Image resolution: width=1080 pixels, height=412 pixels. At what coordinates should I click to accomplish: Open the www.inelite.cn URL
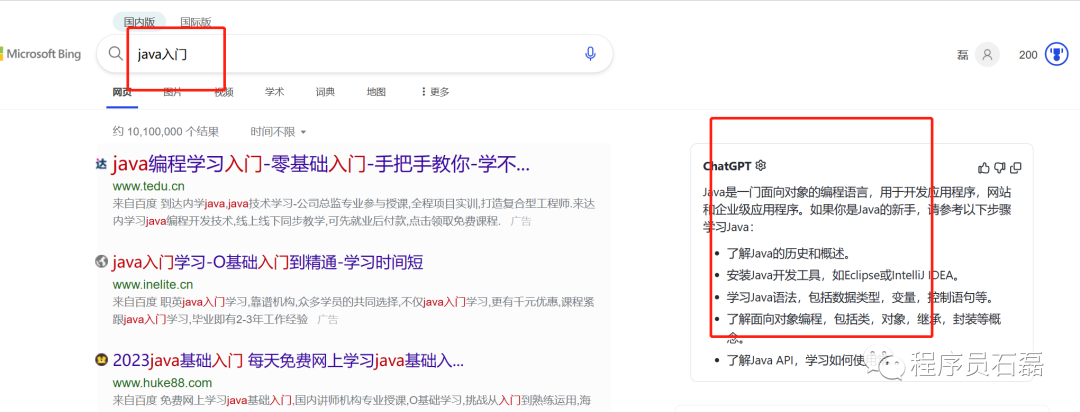[153, 284]
